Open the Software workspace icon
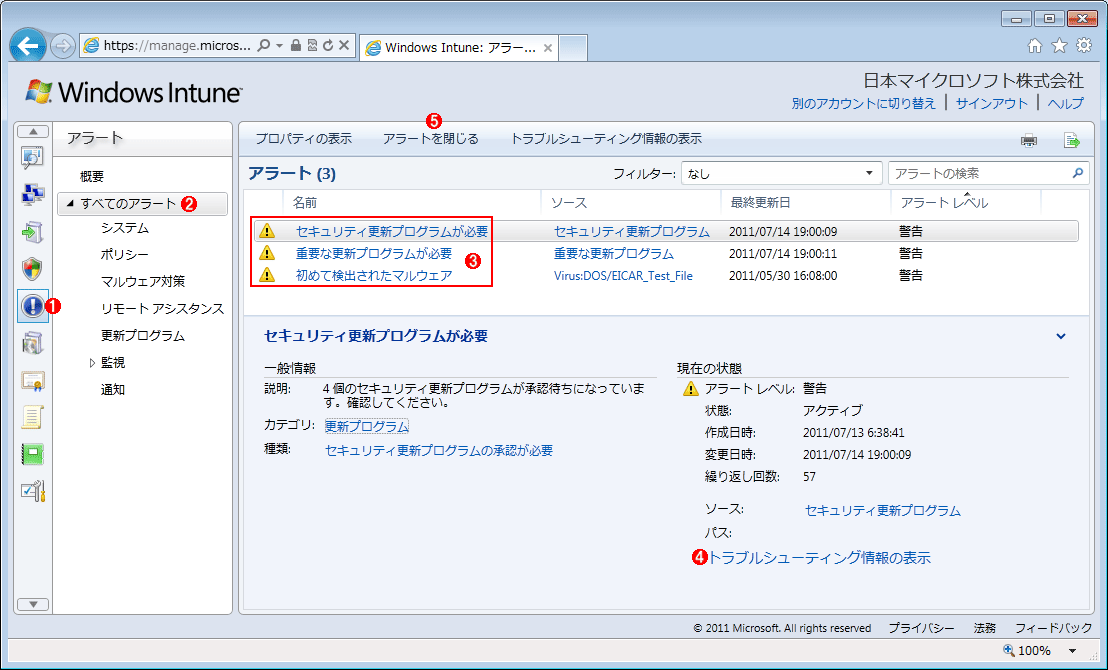The height and width of the screenshot is (670, 1108). coord(33,344)
